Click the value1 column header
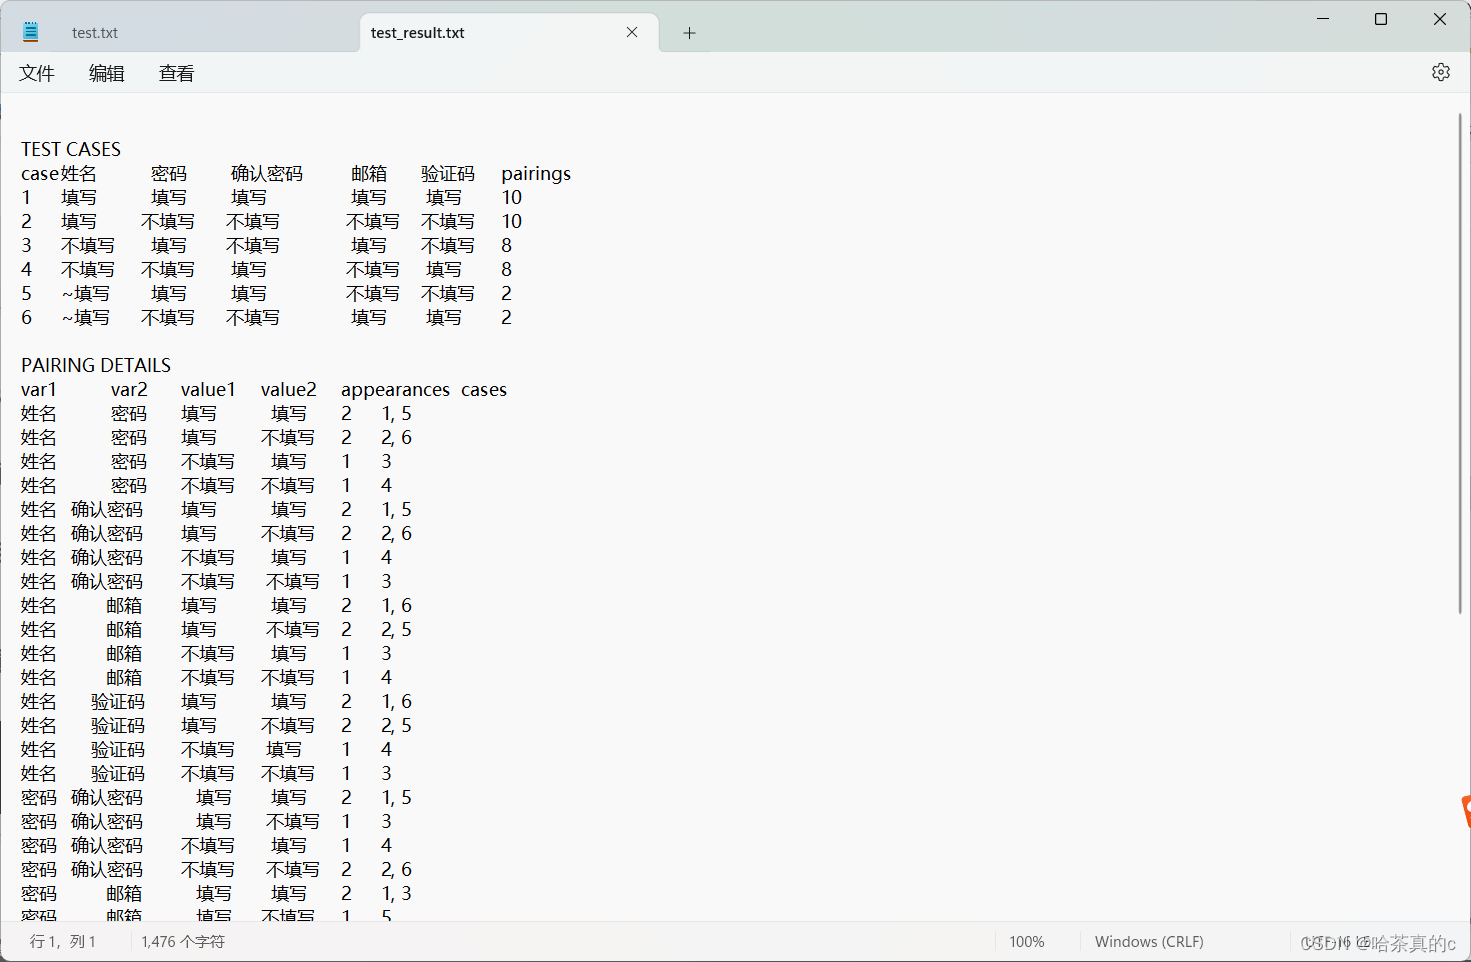The width and height of the screenshot is (1471, 962). click(208, 389)
